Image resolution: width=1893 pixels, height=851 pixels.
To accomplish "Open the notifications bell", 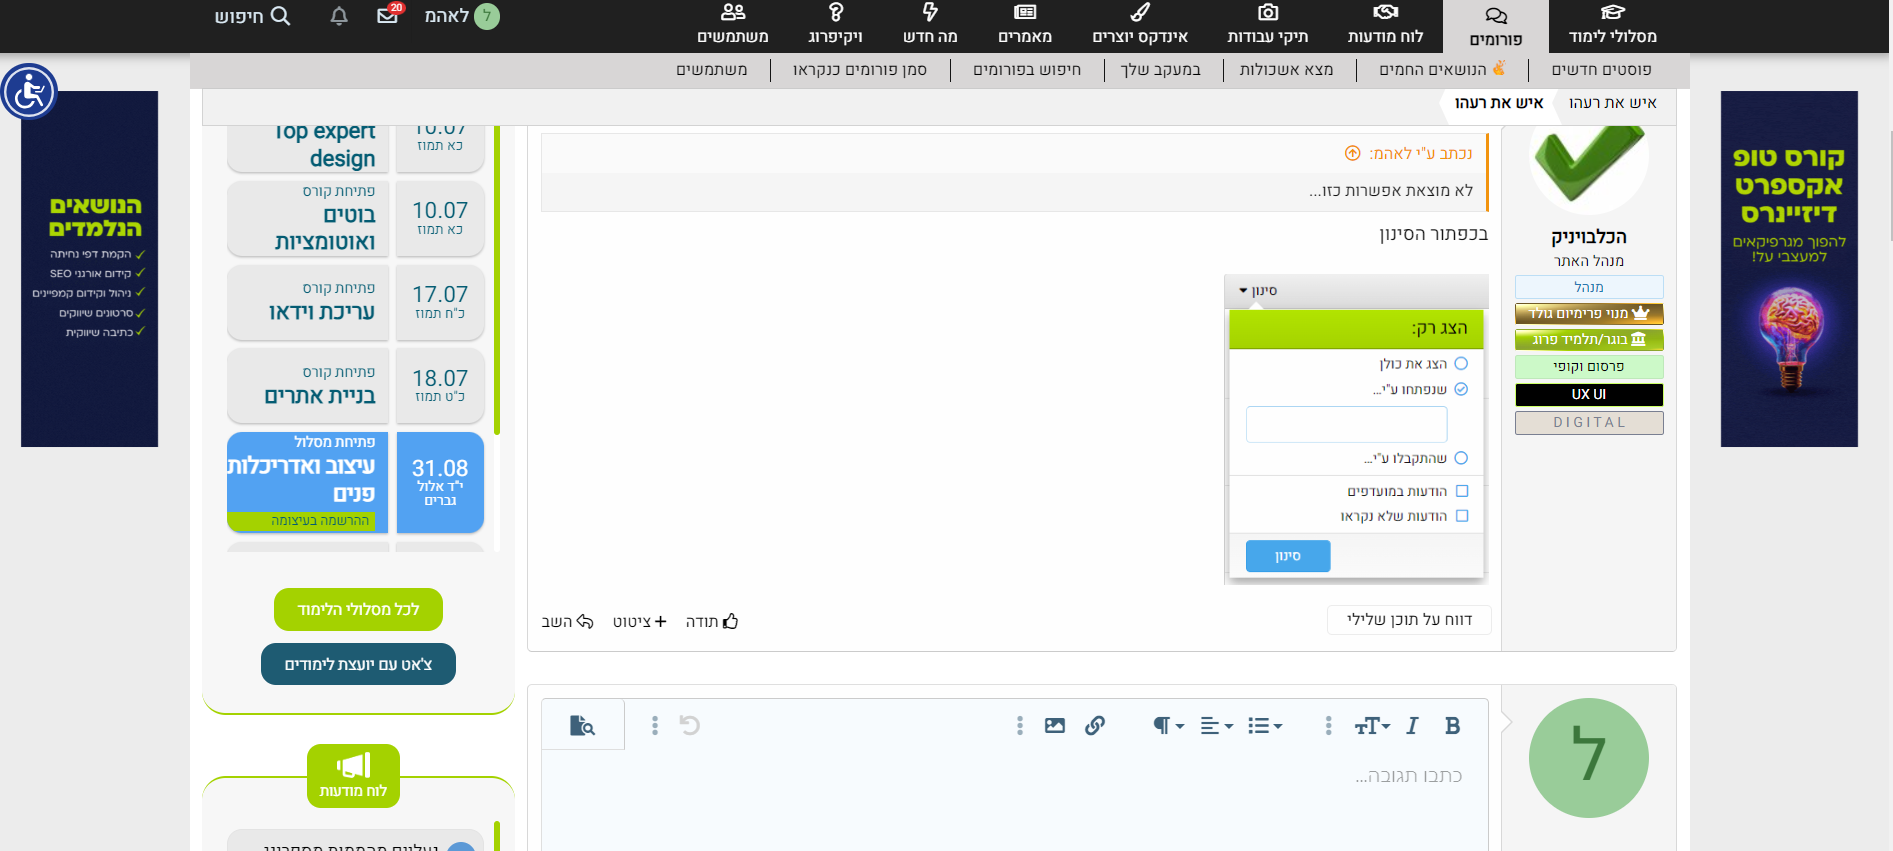I will [339, 16].
